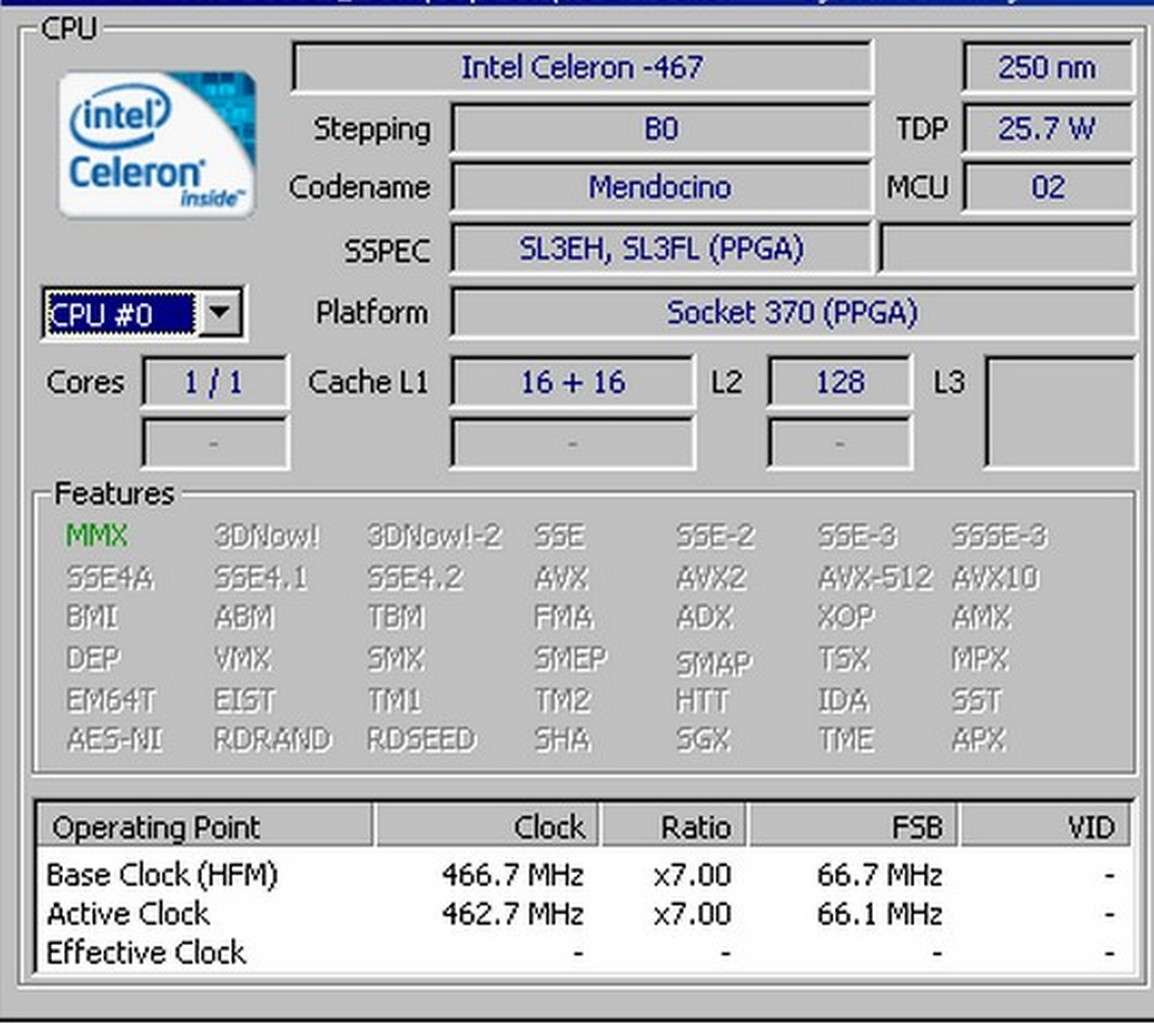1154x1024 pixels.
Task: Click the Intel Celeron logo image
Action: click(155, 143)
